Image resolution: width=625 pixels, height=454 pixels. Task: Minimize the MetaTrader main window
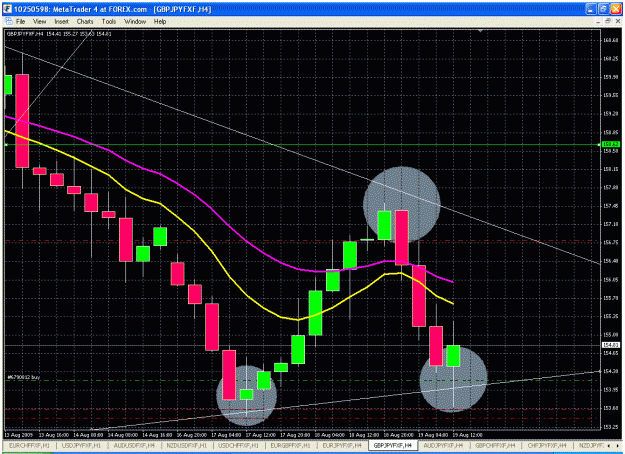tap(591, 9)
